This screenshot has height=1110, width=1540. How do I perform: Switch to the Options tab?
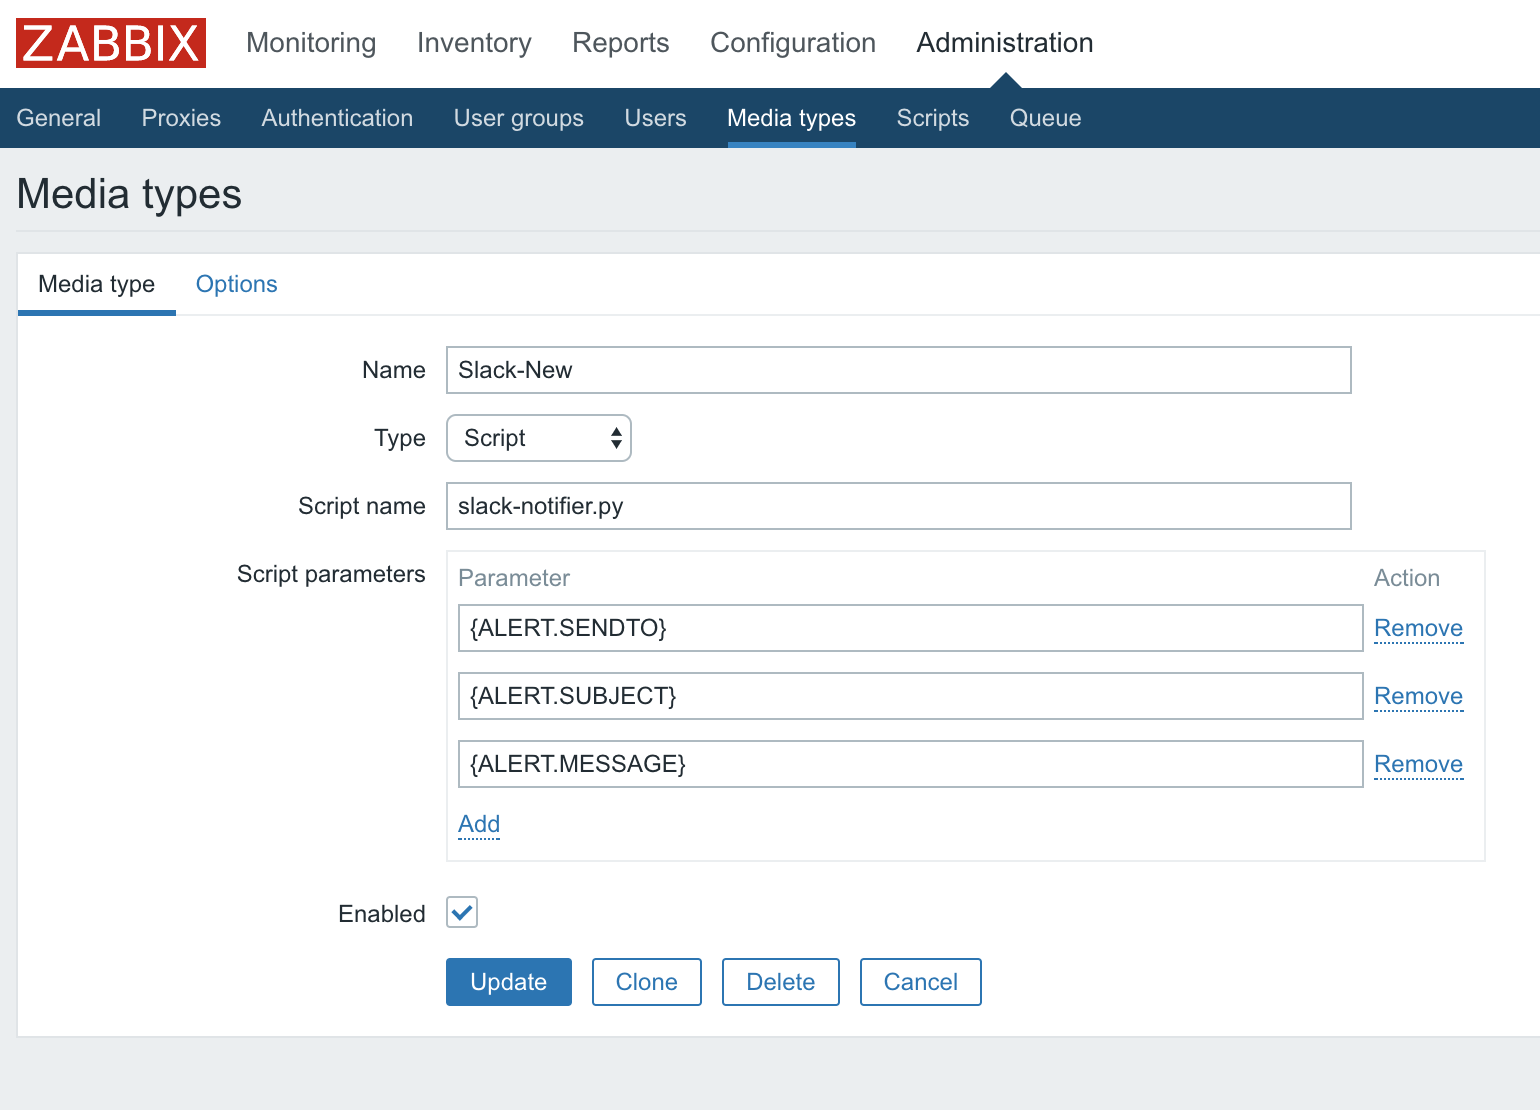236,284
